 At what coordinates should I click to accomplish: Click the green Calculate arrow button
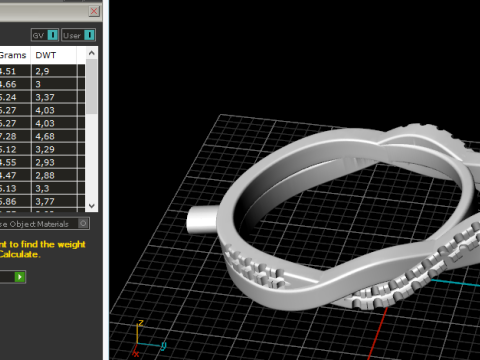(x=20, y=277)
